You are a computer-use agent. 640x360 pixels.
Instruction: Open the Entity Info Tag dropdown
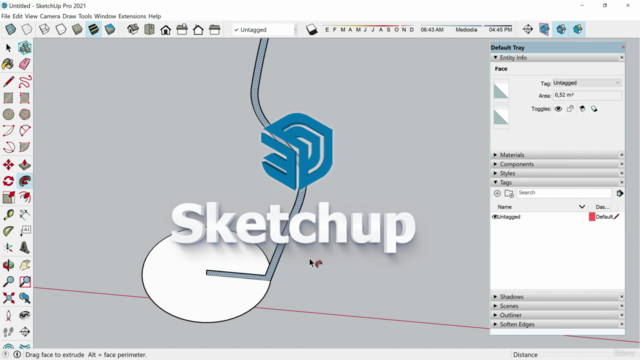(587, 83)
